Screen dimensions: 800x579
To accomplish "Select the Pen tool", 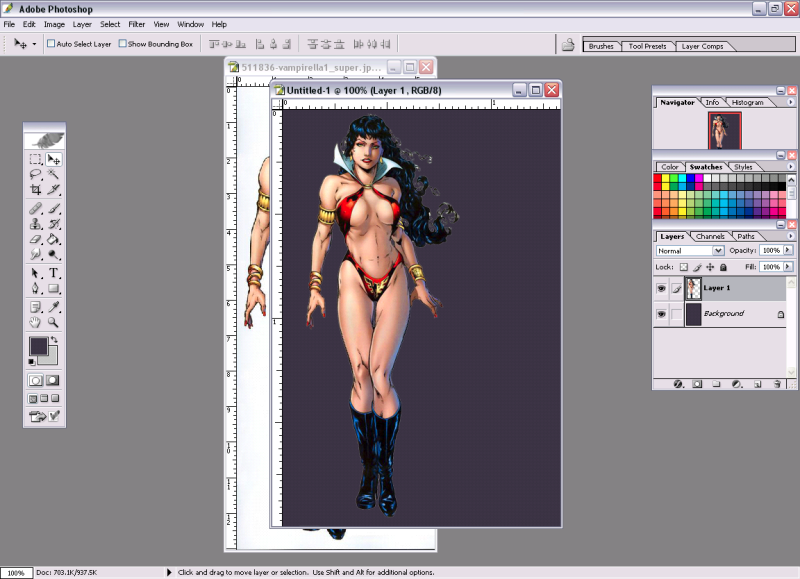I will click(x=35, y=288).
